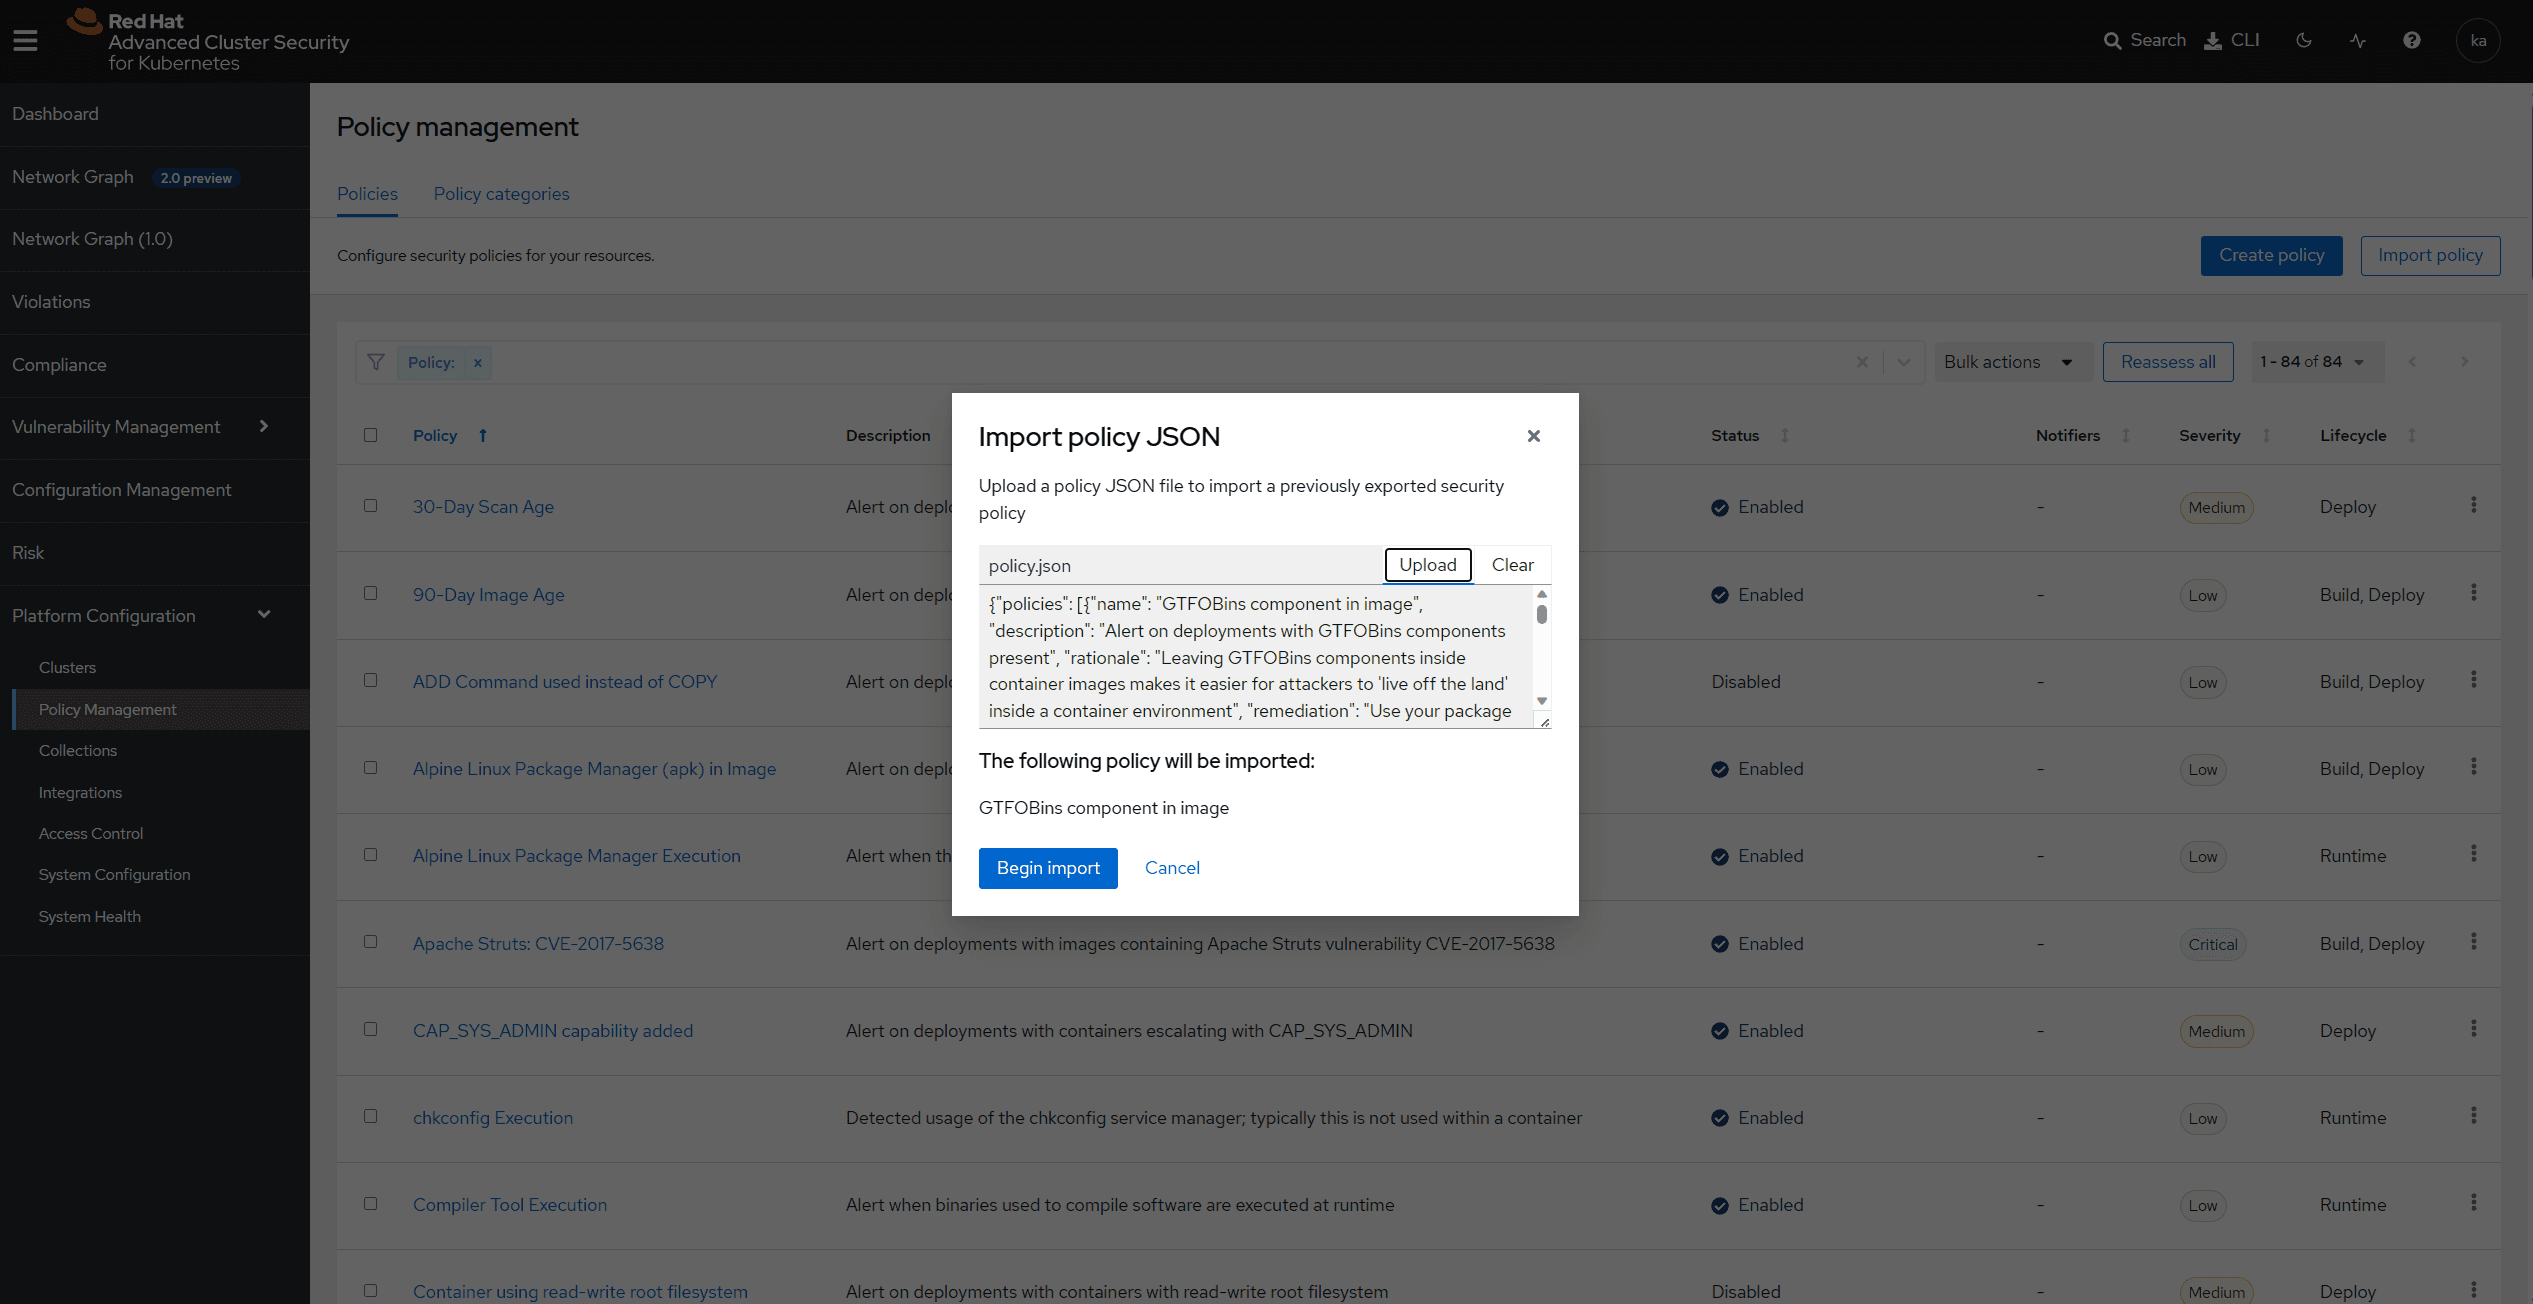Viewport: 2533px width, 1304px height.
Task: Check chkconfig Execution row
Action: click(x=371, y=1116)
